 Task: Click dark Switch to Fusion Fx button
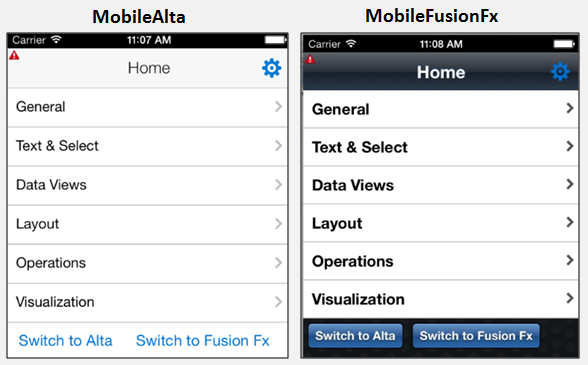[476, 336]
